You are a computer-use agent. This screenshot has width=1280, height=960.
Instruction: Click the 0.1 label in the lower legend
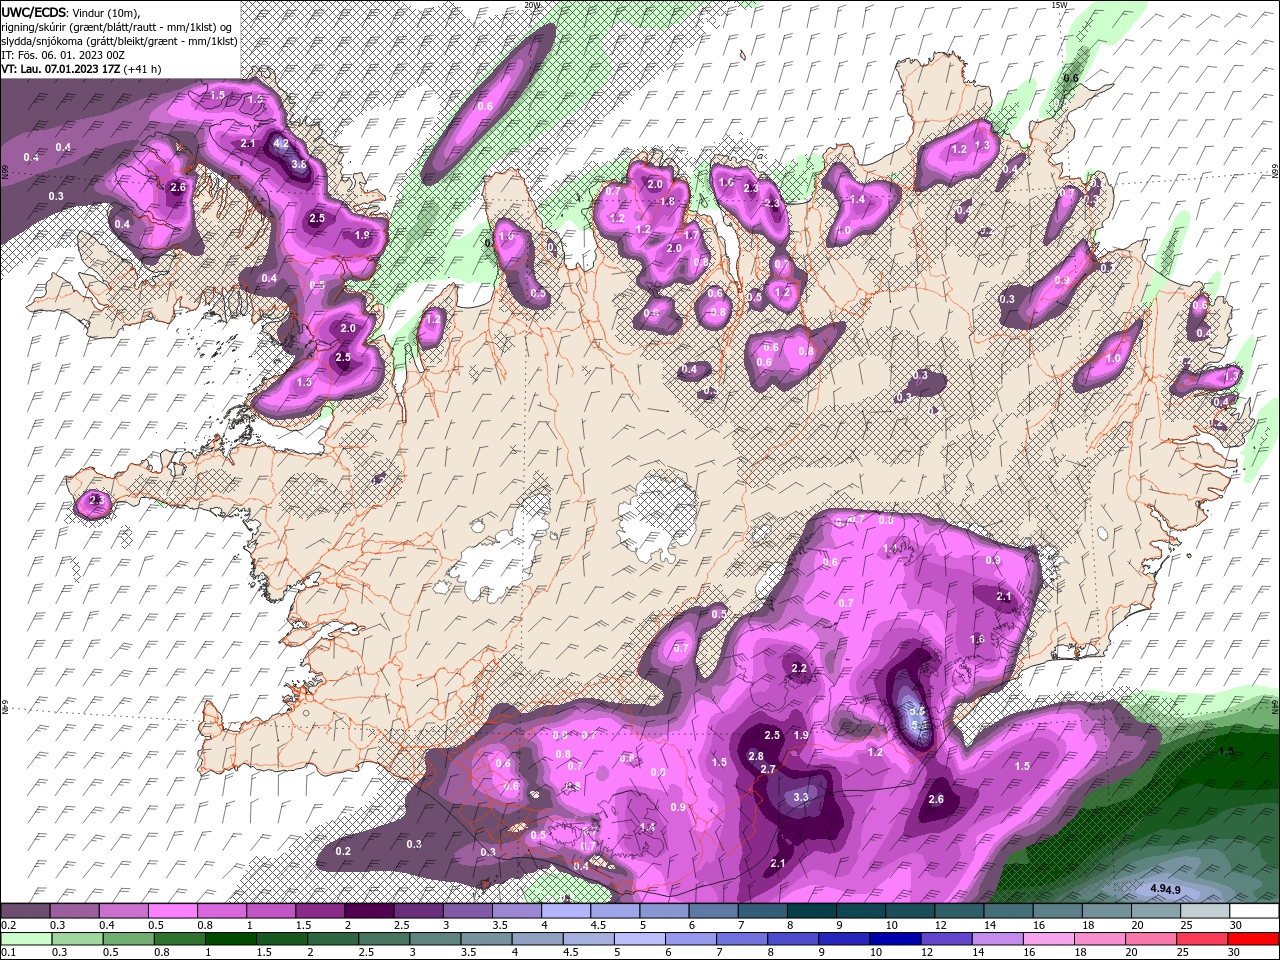pyautogui.click(x=10, y=951)
